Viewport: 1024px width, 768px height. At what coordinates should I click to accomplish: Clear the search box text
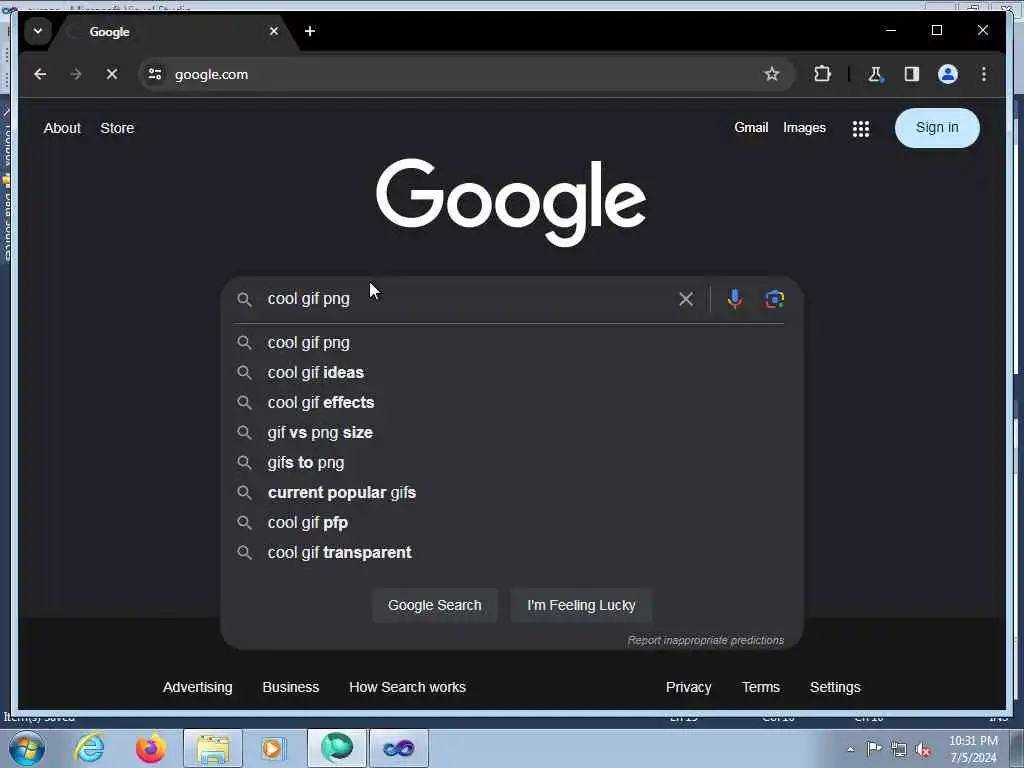tap(686, 299)
